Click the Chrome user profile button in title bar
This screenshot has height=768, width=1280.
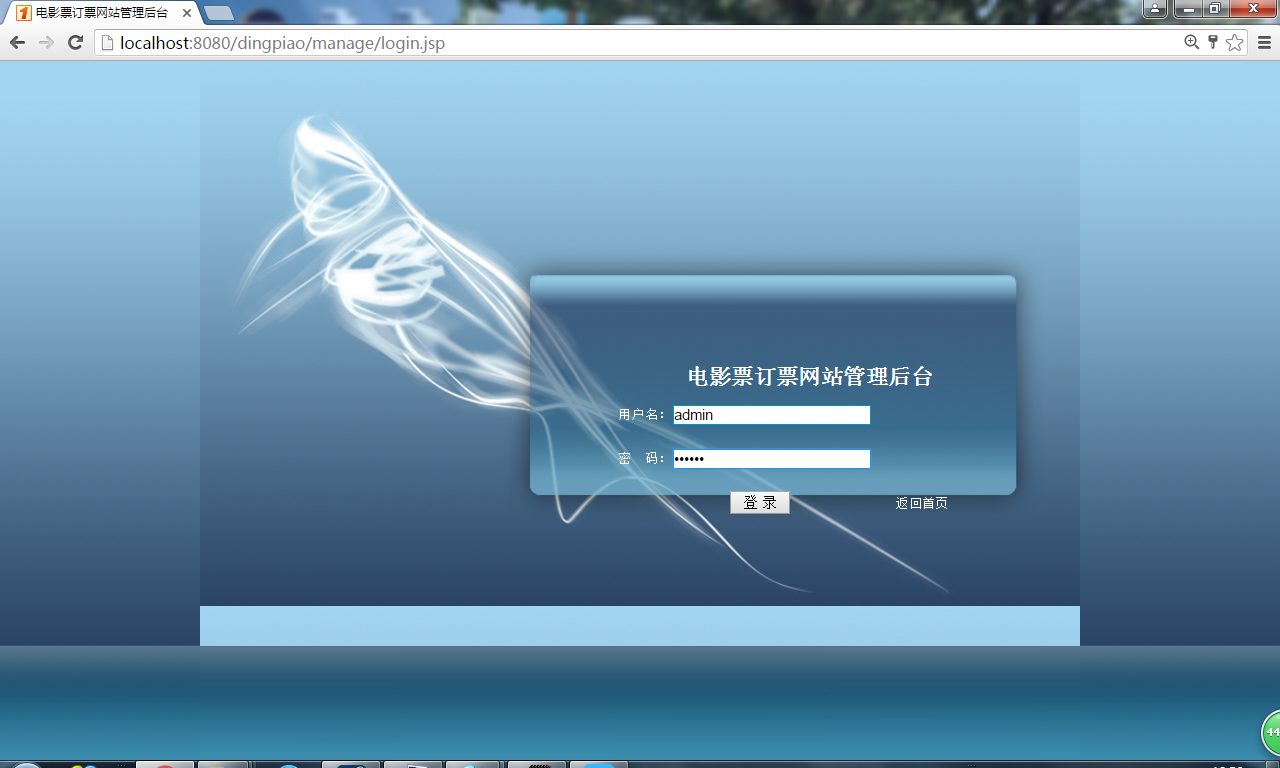pyautogui.click(x=1155, y=9)
